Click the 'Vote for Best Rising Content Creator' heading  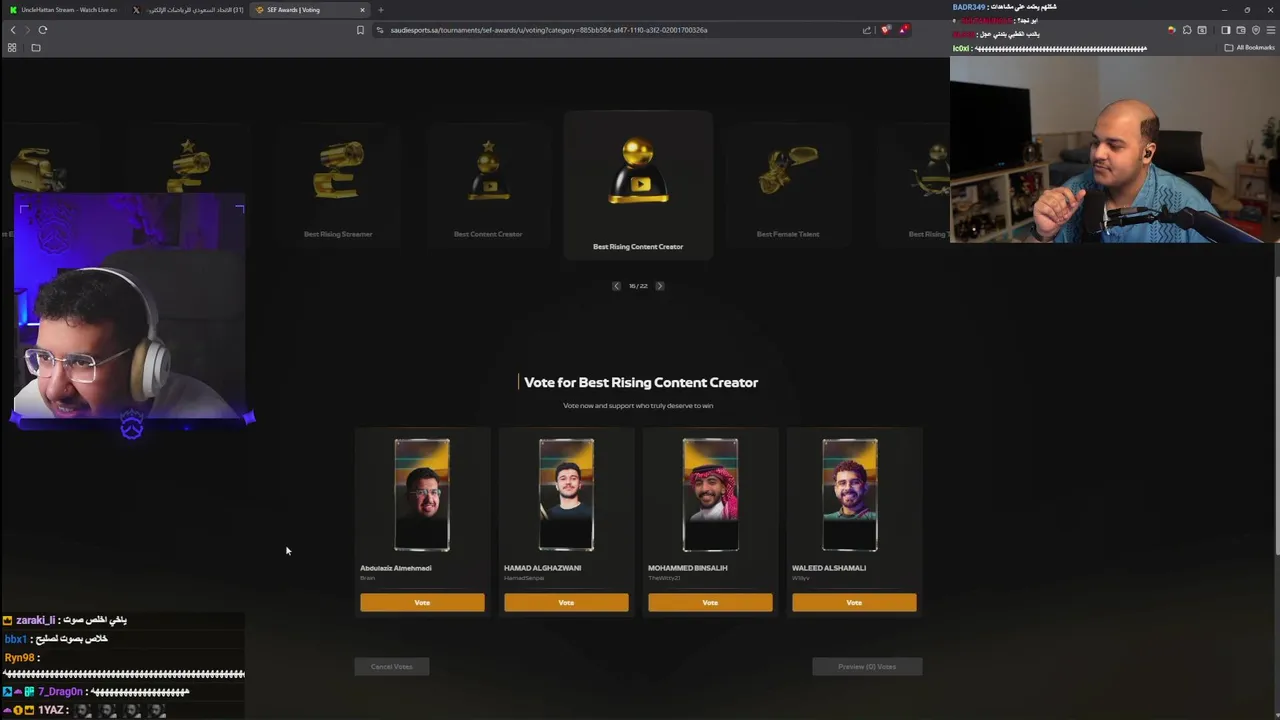(641, 382)
